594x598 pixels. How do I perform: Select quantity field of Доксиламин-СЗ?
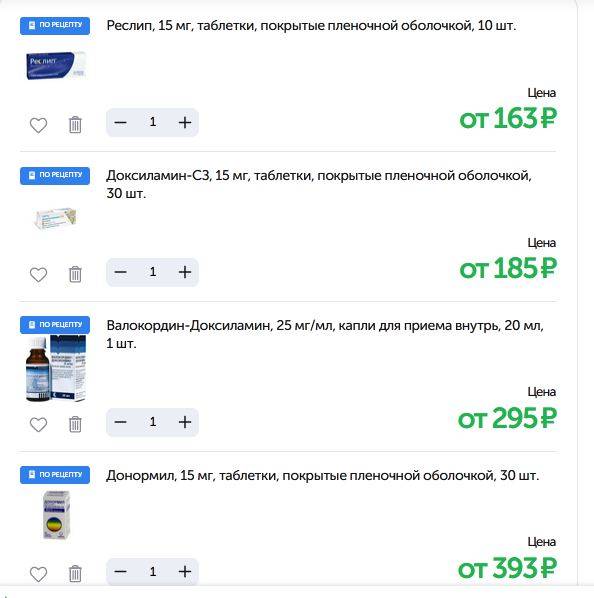[153, 272]
